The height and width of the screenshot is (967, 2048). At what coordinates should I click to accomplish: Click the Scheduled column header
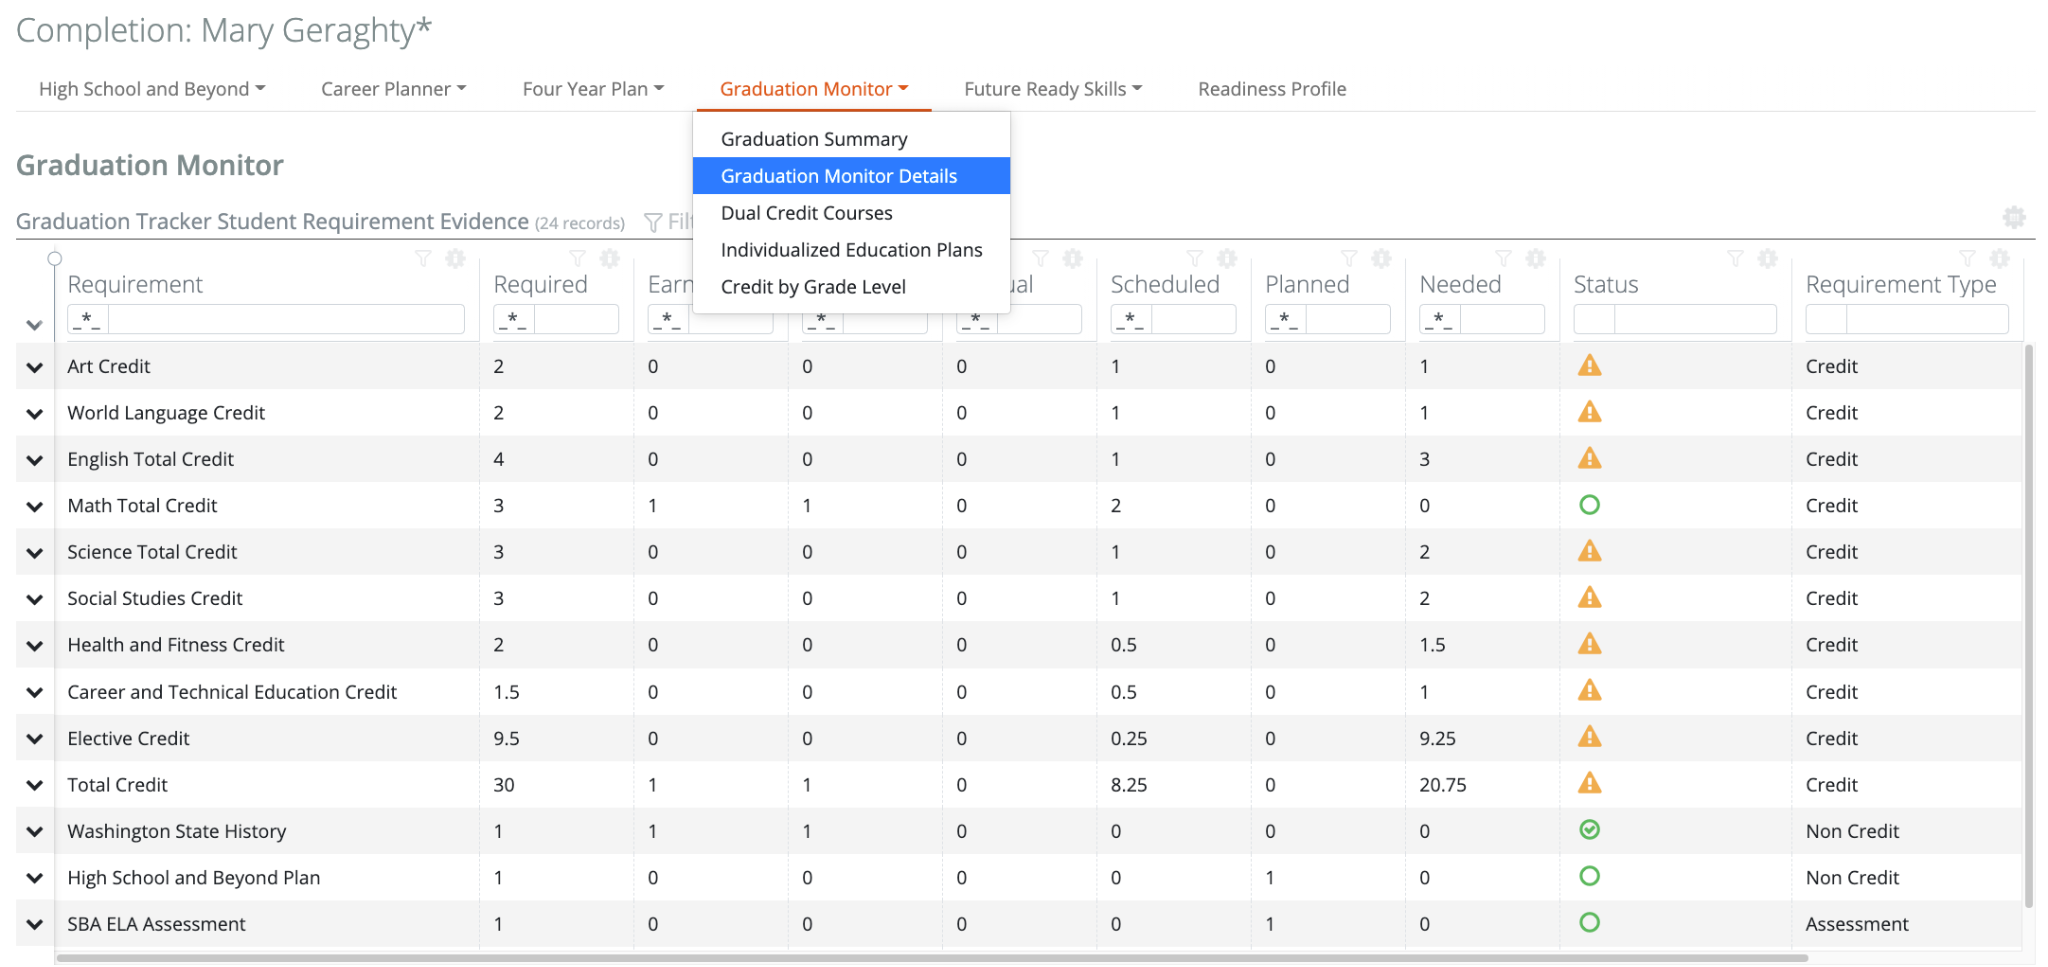click(1165, 285)
